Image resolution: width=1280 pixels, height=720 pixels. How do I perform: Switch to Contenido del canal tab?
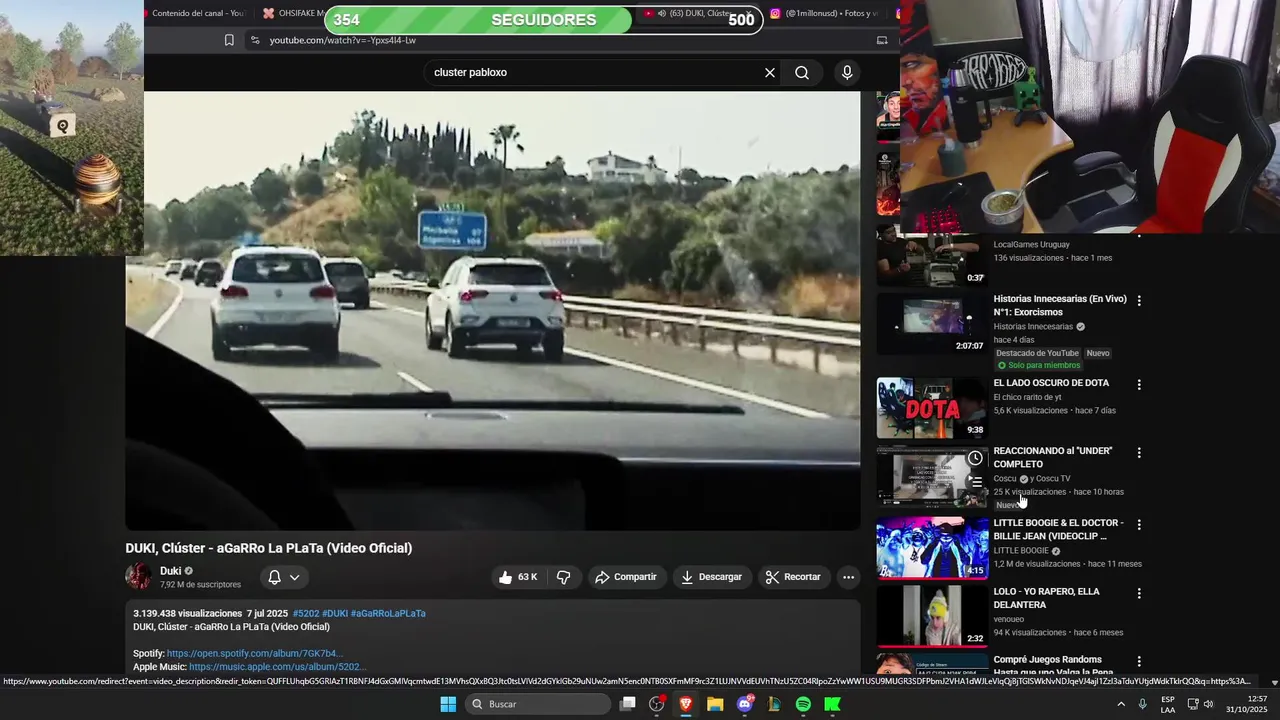point(197,13)
